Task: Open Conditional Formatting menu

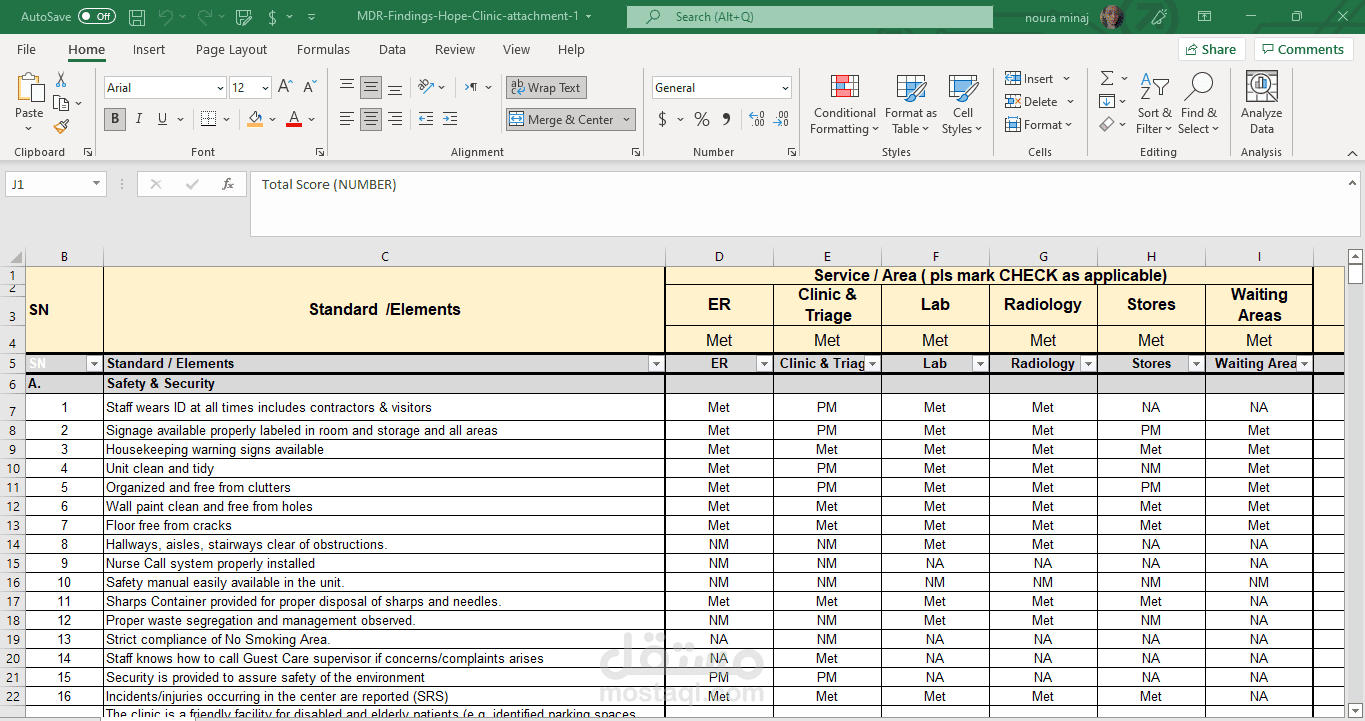Action: point(844,105)
